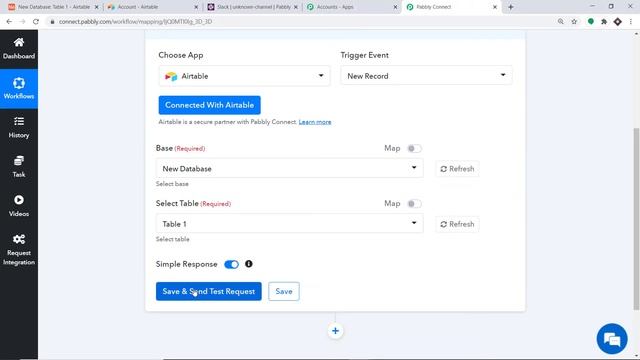The height and width of the screenshot is (360, 640).
Task: Click the 'Simple Response' label
Action: pyautogui.click(x=187, y=264)
